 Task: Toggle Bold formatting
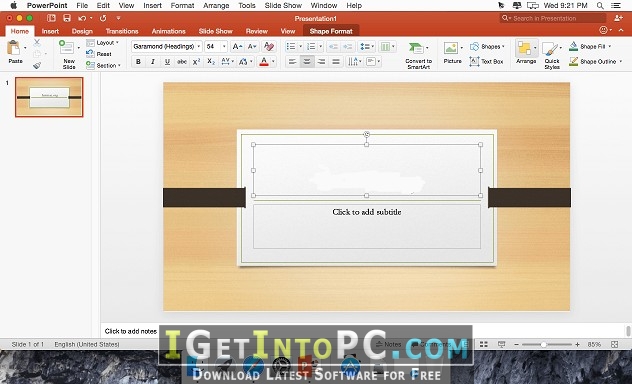pyautogui.click(x=138, y=62)
